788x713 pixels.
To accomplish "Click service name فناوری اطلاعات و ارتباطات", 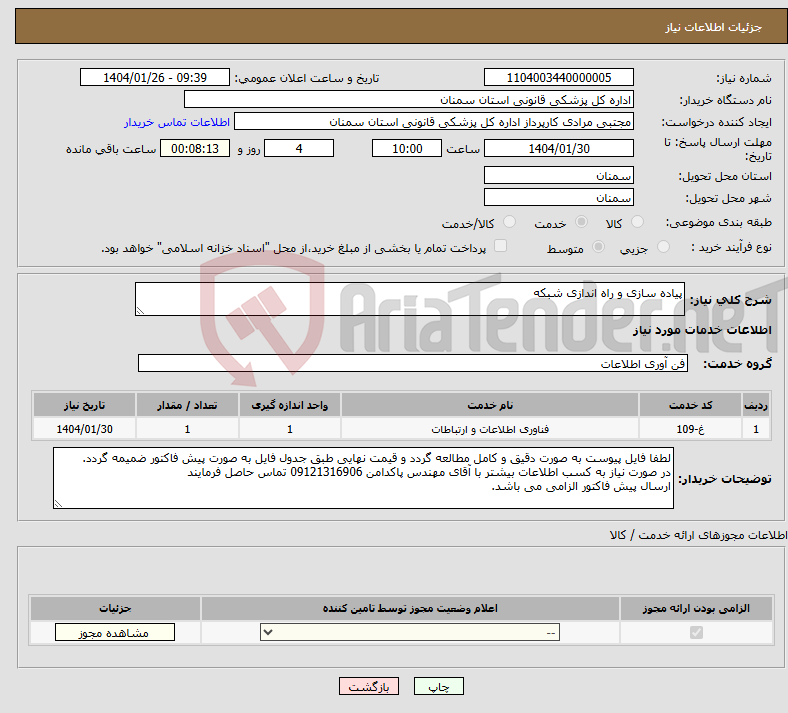I will [x=490, y=429].
